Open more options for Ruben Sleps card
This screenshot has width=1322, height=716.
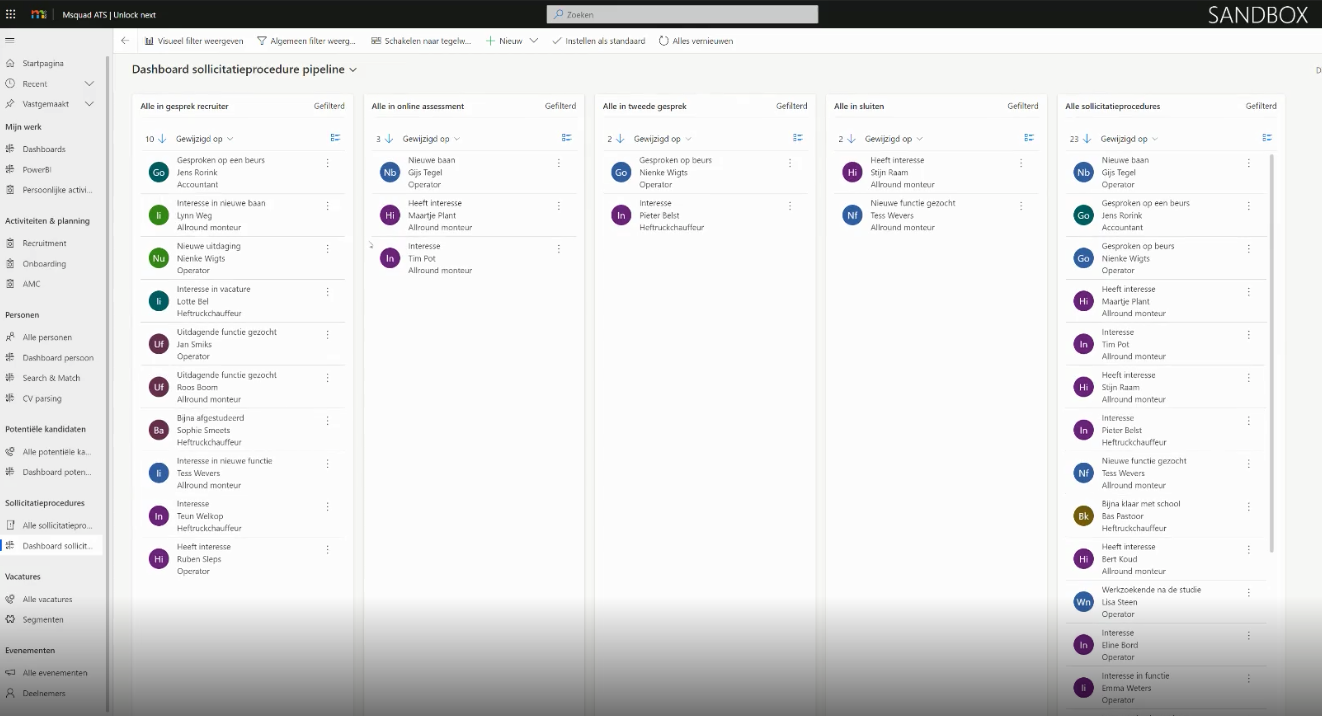(327, 550)
